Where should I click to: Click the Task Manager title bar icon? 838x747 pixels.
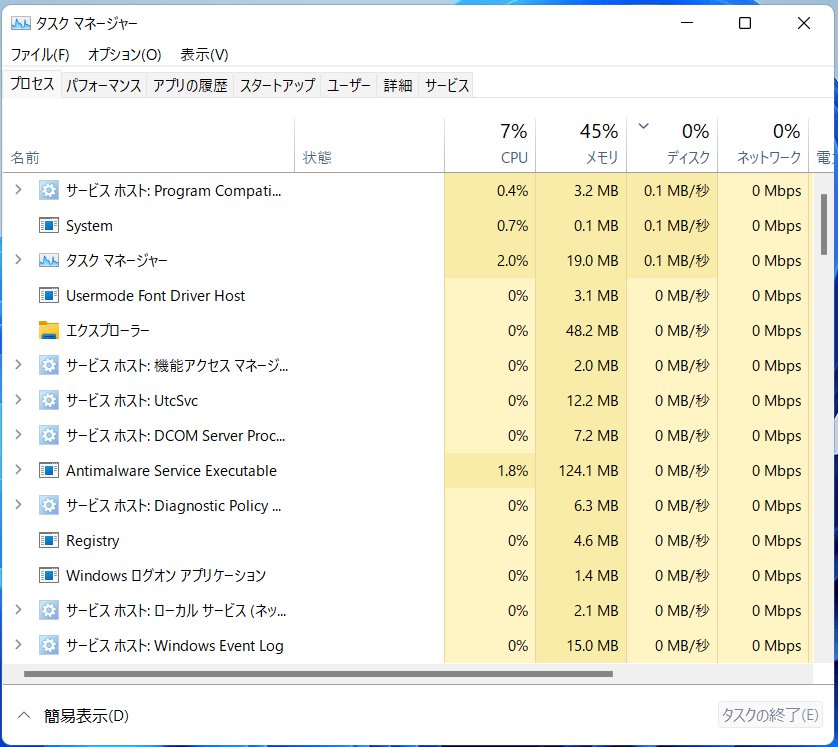click(x=21, y=24)
